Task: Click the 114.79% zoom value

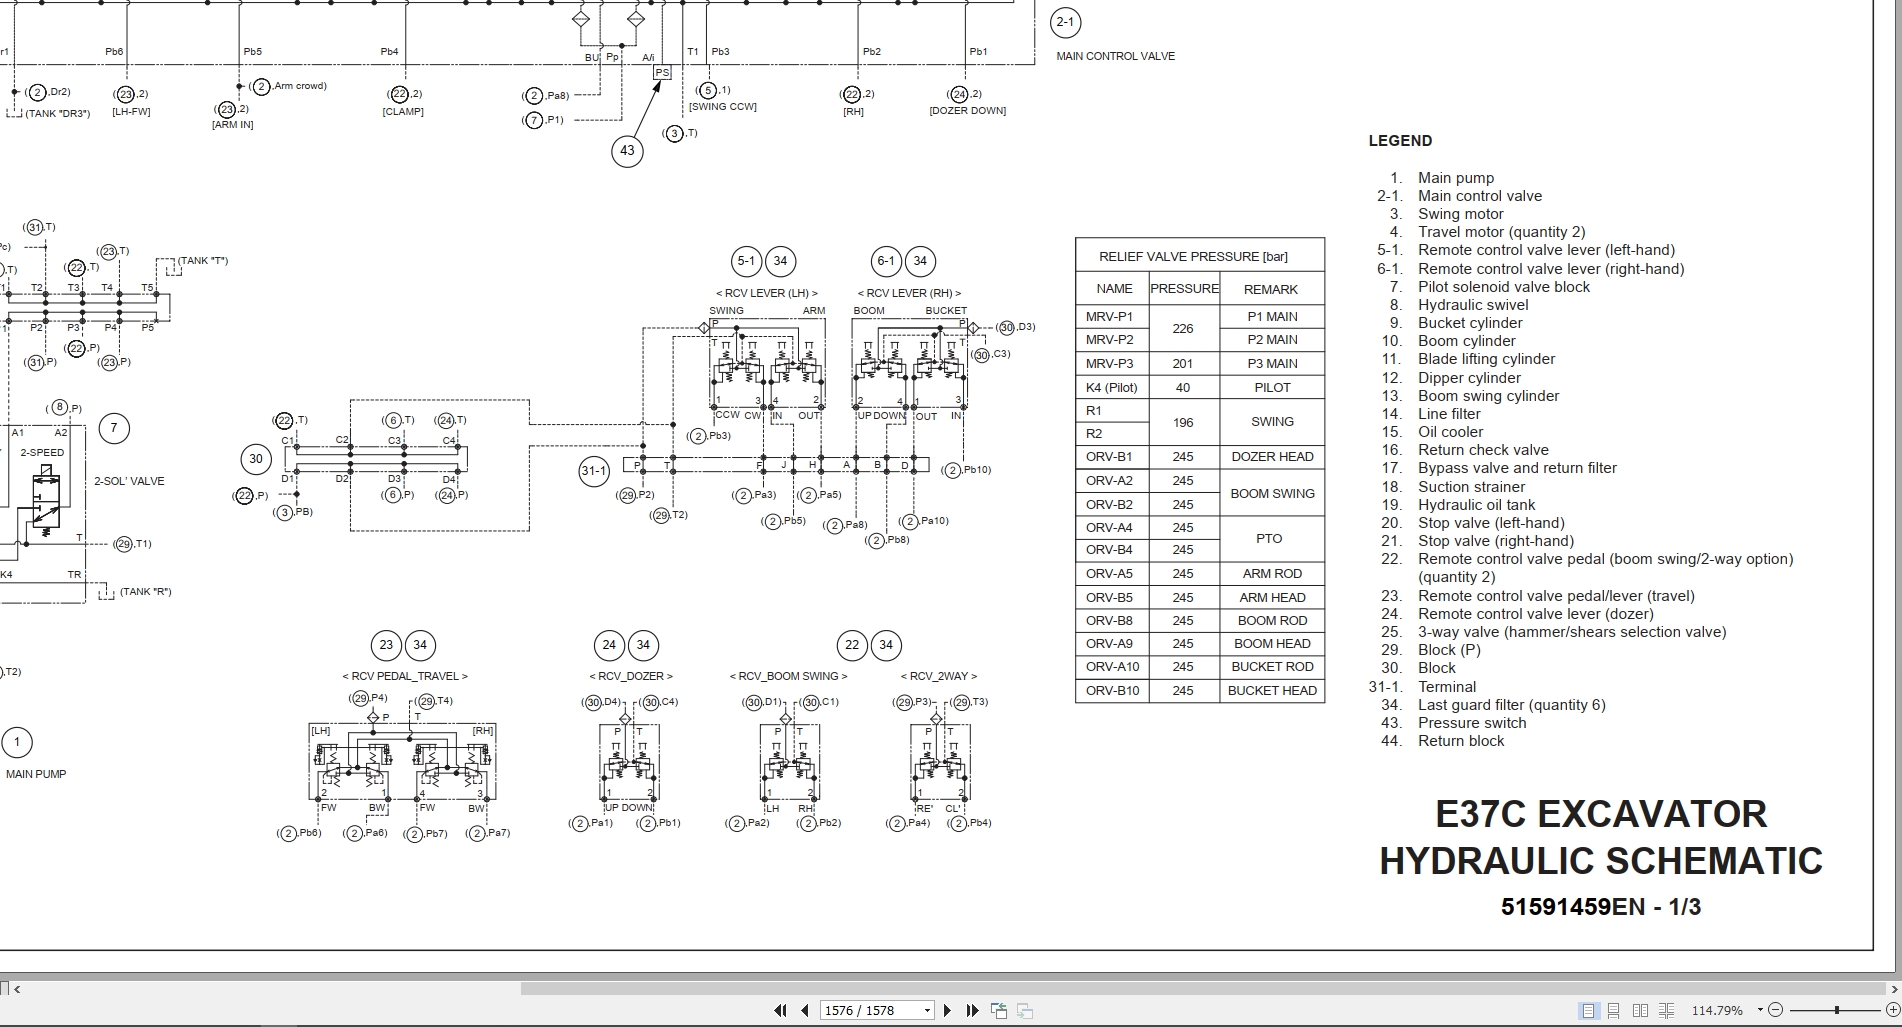Action: coord(1717,1011)
